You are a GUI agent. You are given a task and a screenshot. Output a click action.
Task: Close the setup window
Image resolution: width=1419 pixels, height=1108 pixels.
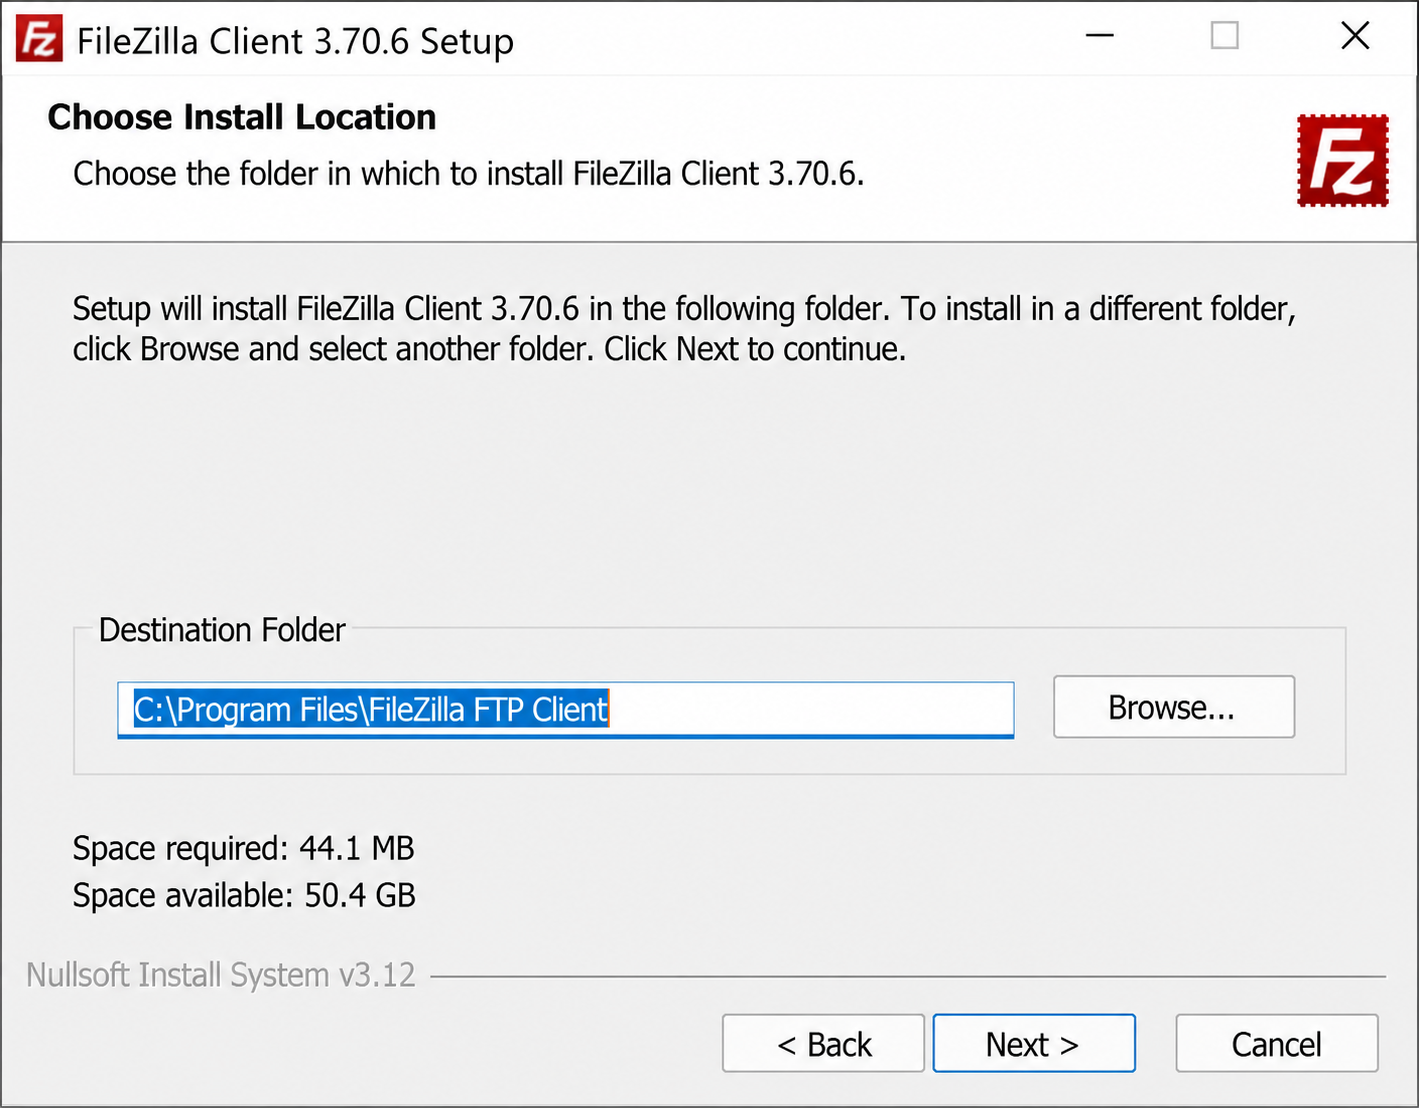pos(1355,36)
